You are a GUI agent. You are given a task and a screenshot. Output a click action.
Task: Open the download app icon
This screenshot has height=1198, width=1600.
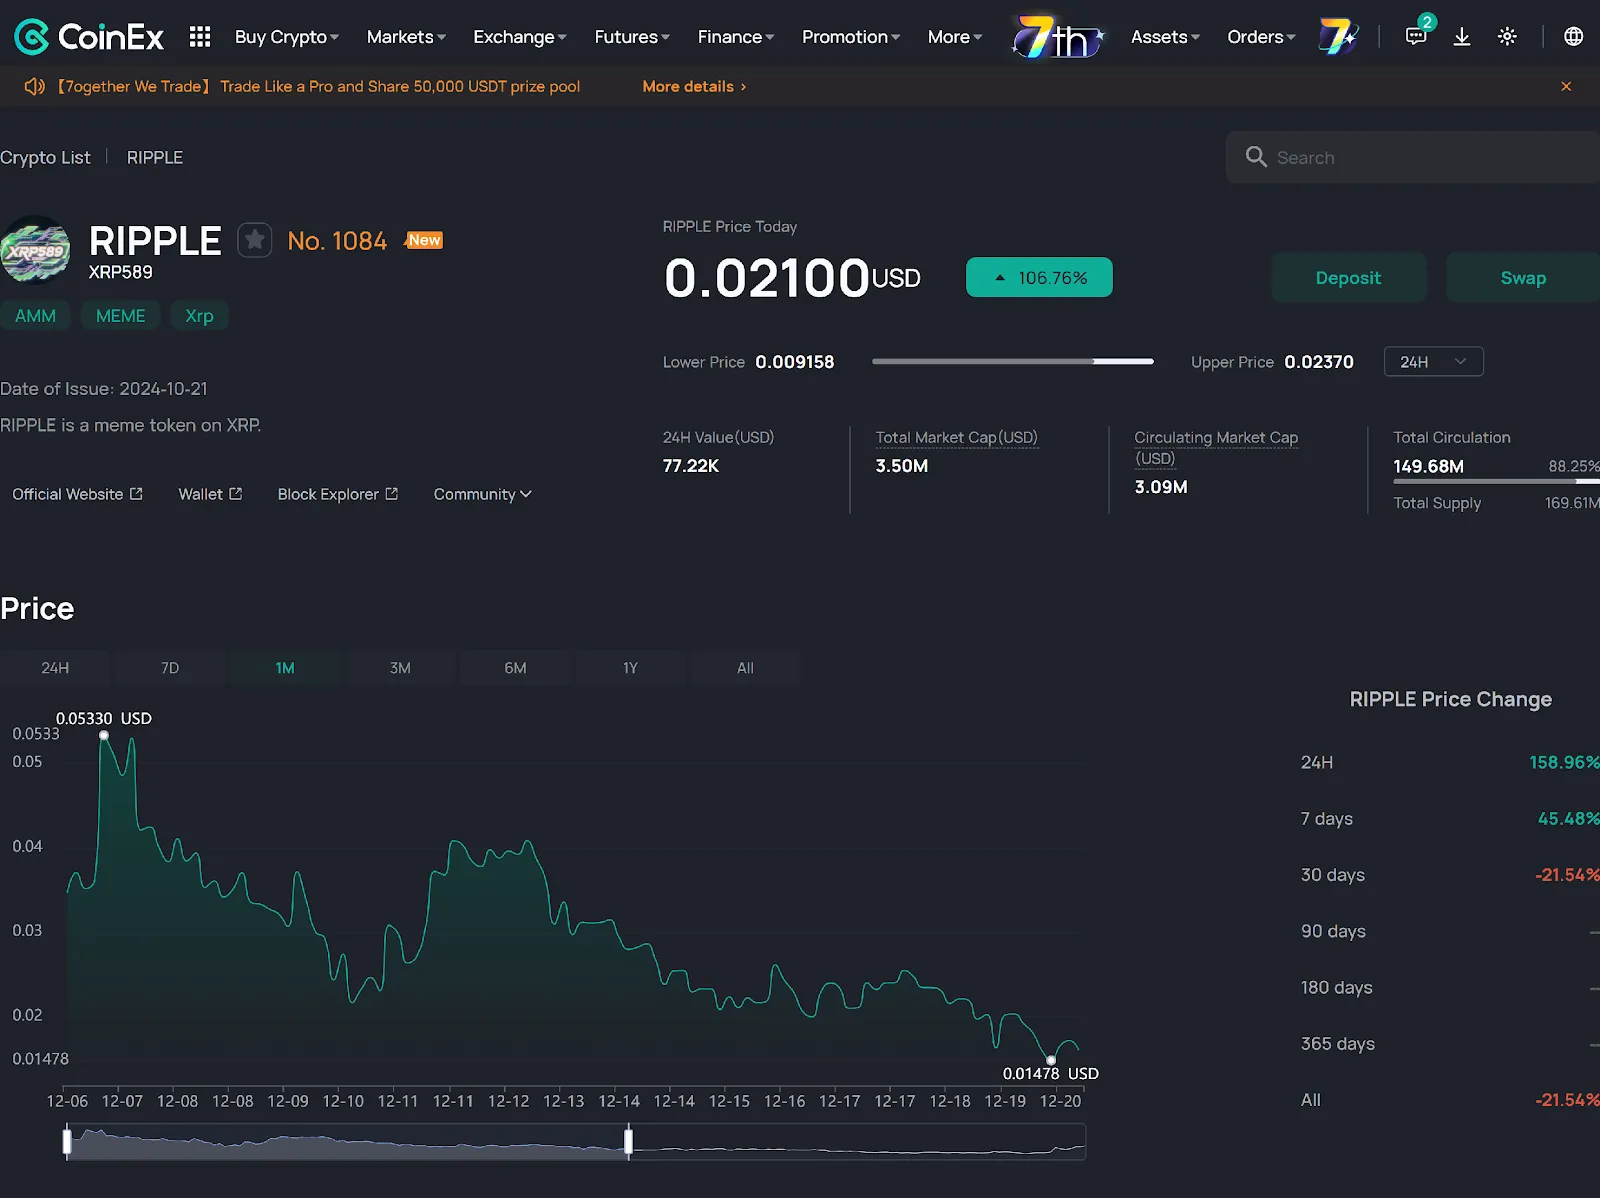point(1462,37)
